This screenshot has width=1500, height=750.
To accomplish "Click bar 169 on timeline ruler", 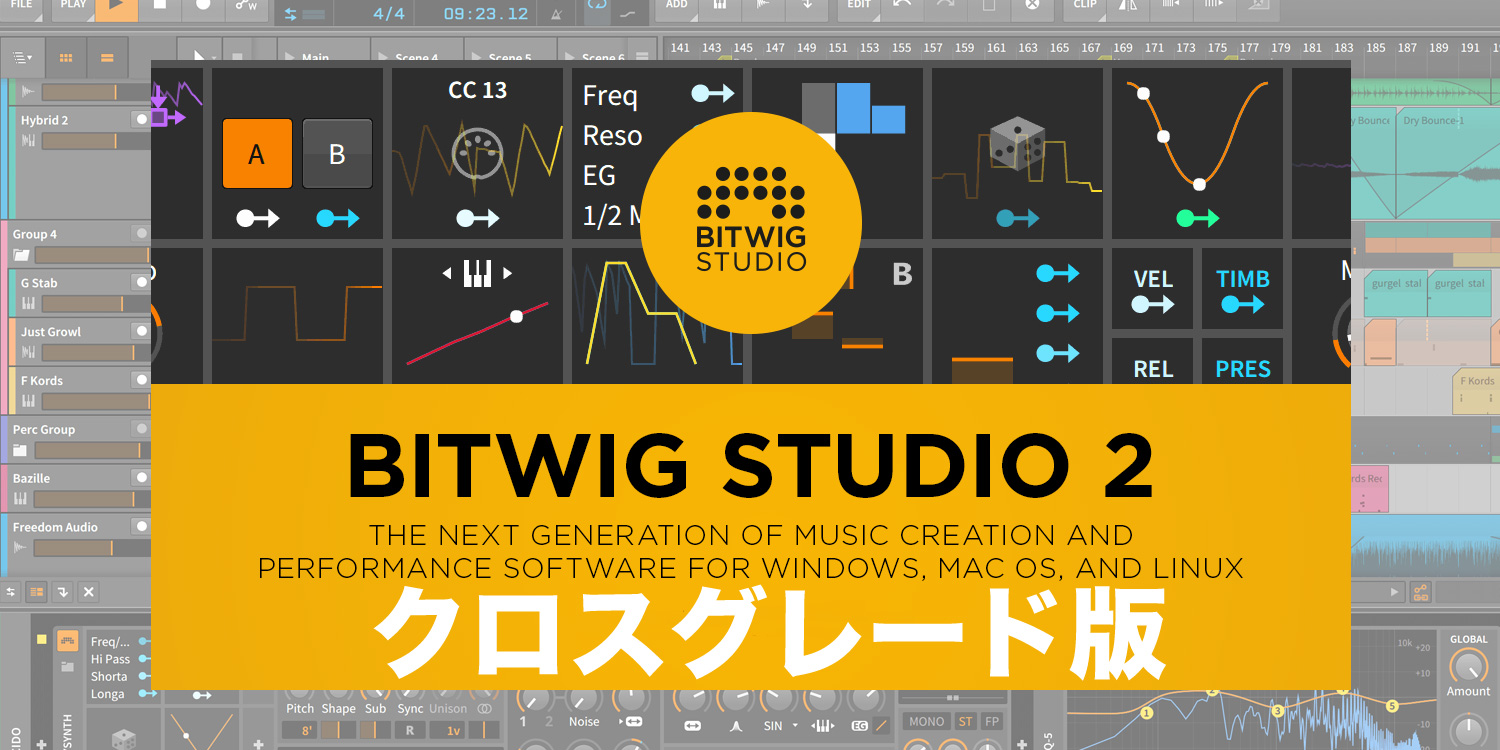I will (x=1123, y=48).
